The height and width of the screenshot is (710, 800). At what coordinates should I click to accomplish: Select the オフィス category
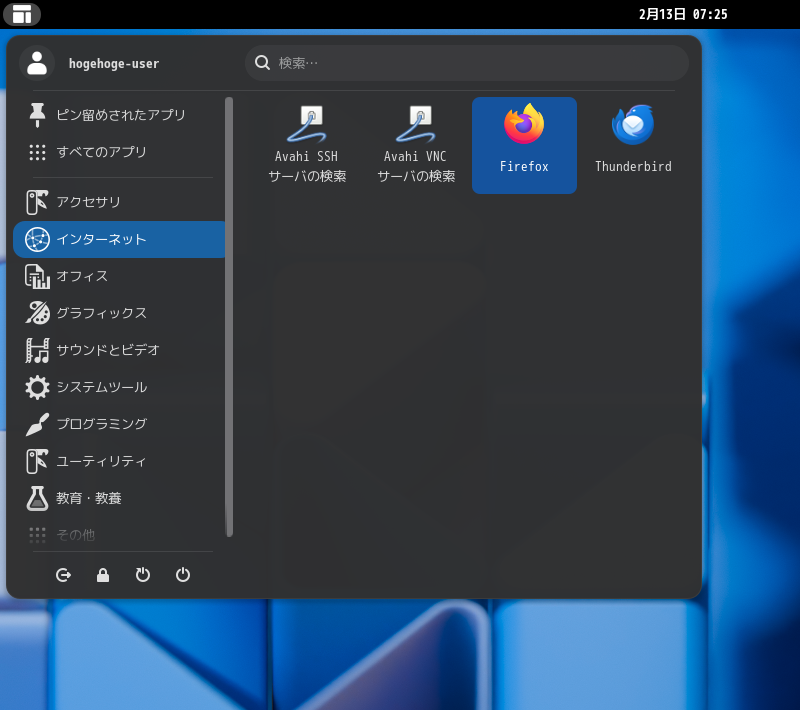119,276
